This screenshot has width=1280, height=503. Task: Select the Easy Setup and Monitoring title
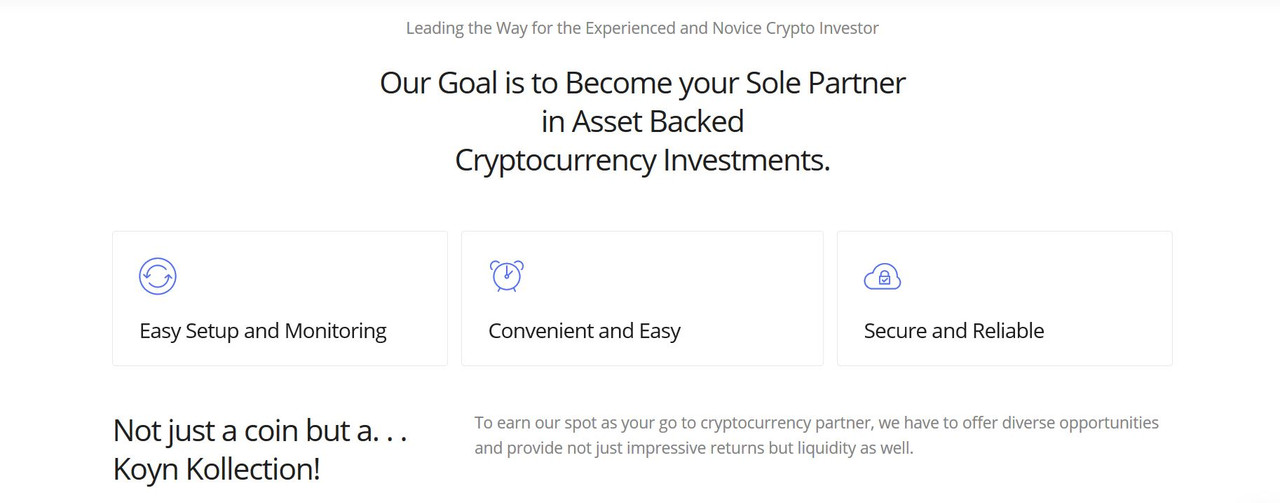tap(263, 331)
